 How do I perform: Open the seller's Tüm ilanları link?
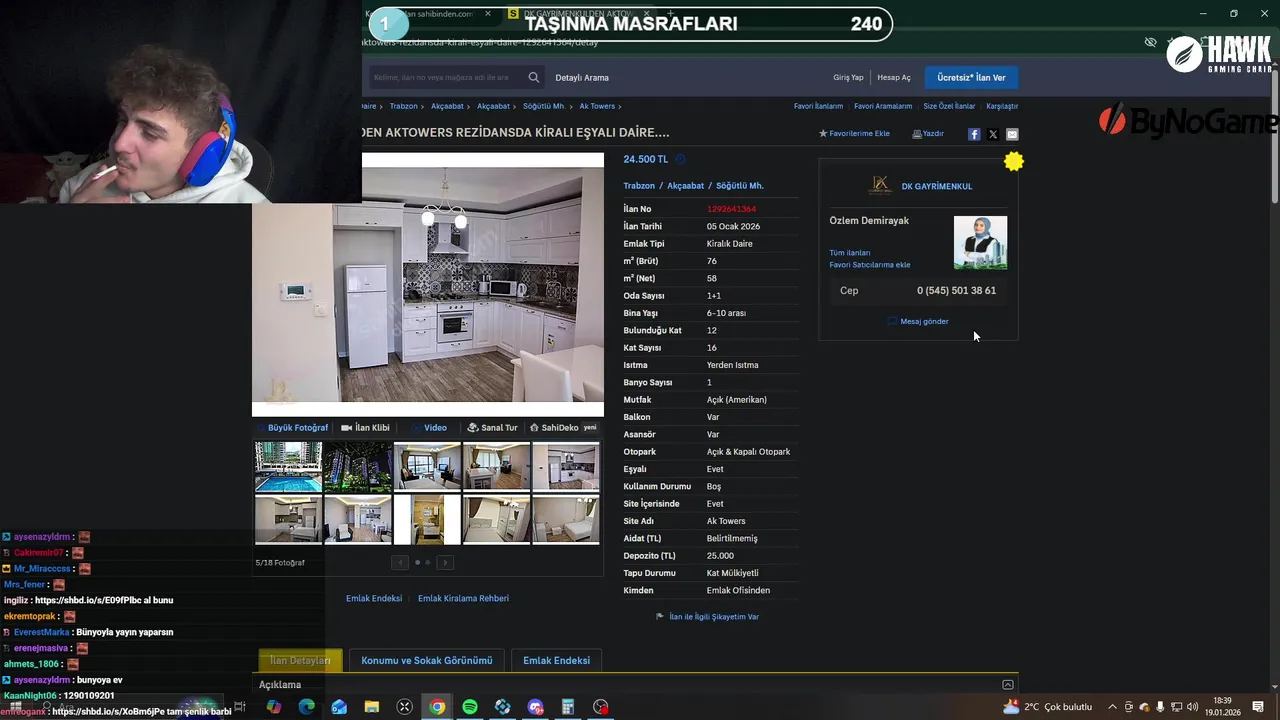850,253
